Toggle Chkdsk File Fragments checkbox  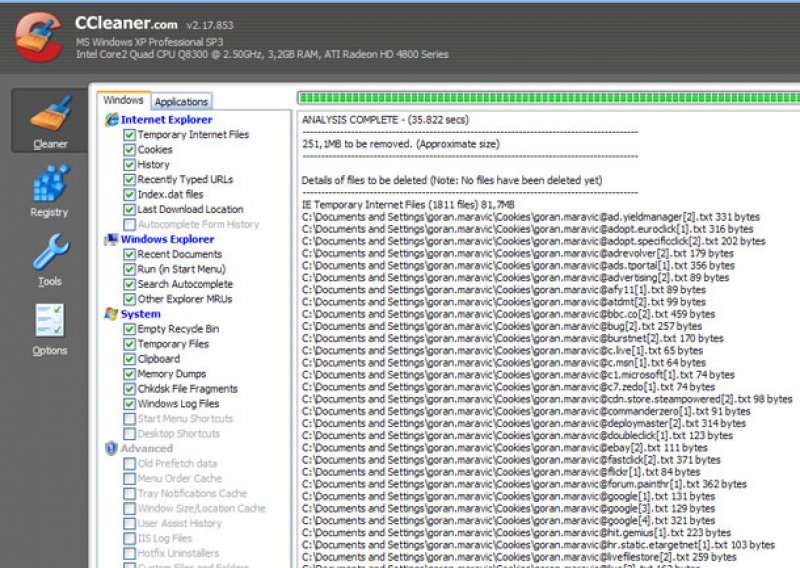tap(130, 389)
